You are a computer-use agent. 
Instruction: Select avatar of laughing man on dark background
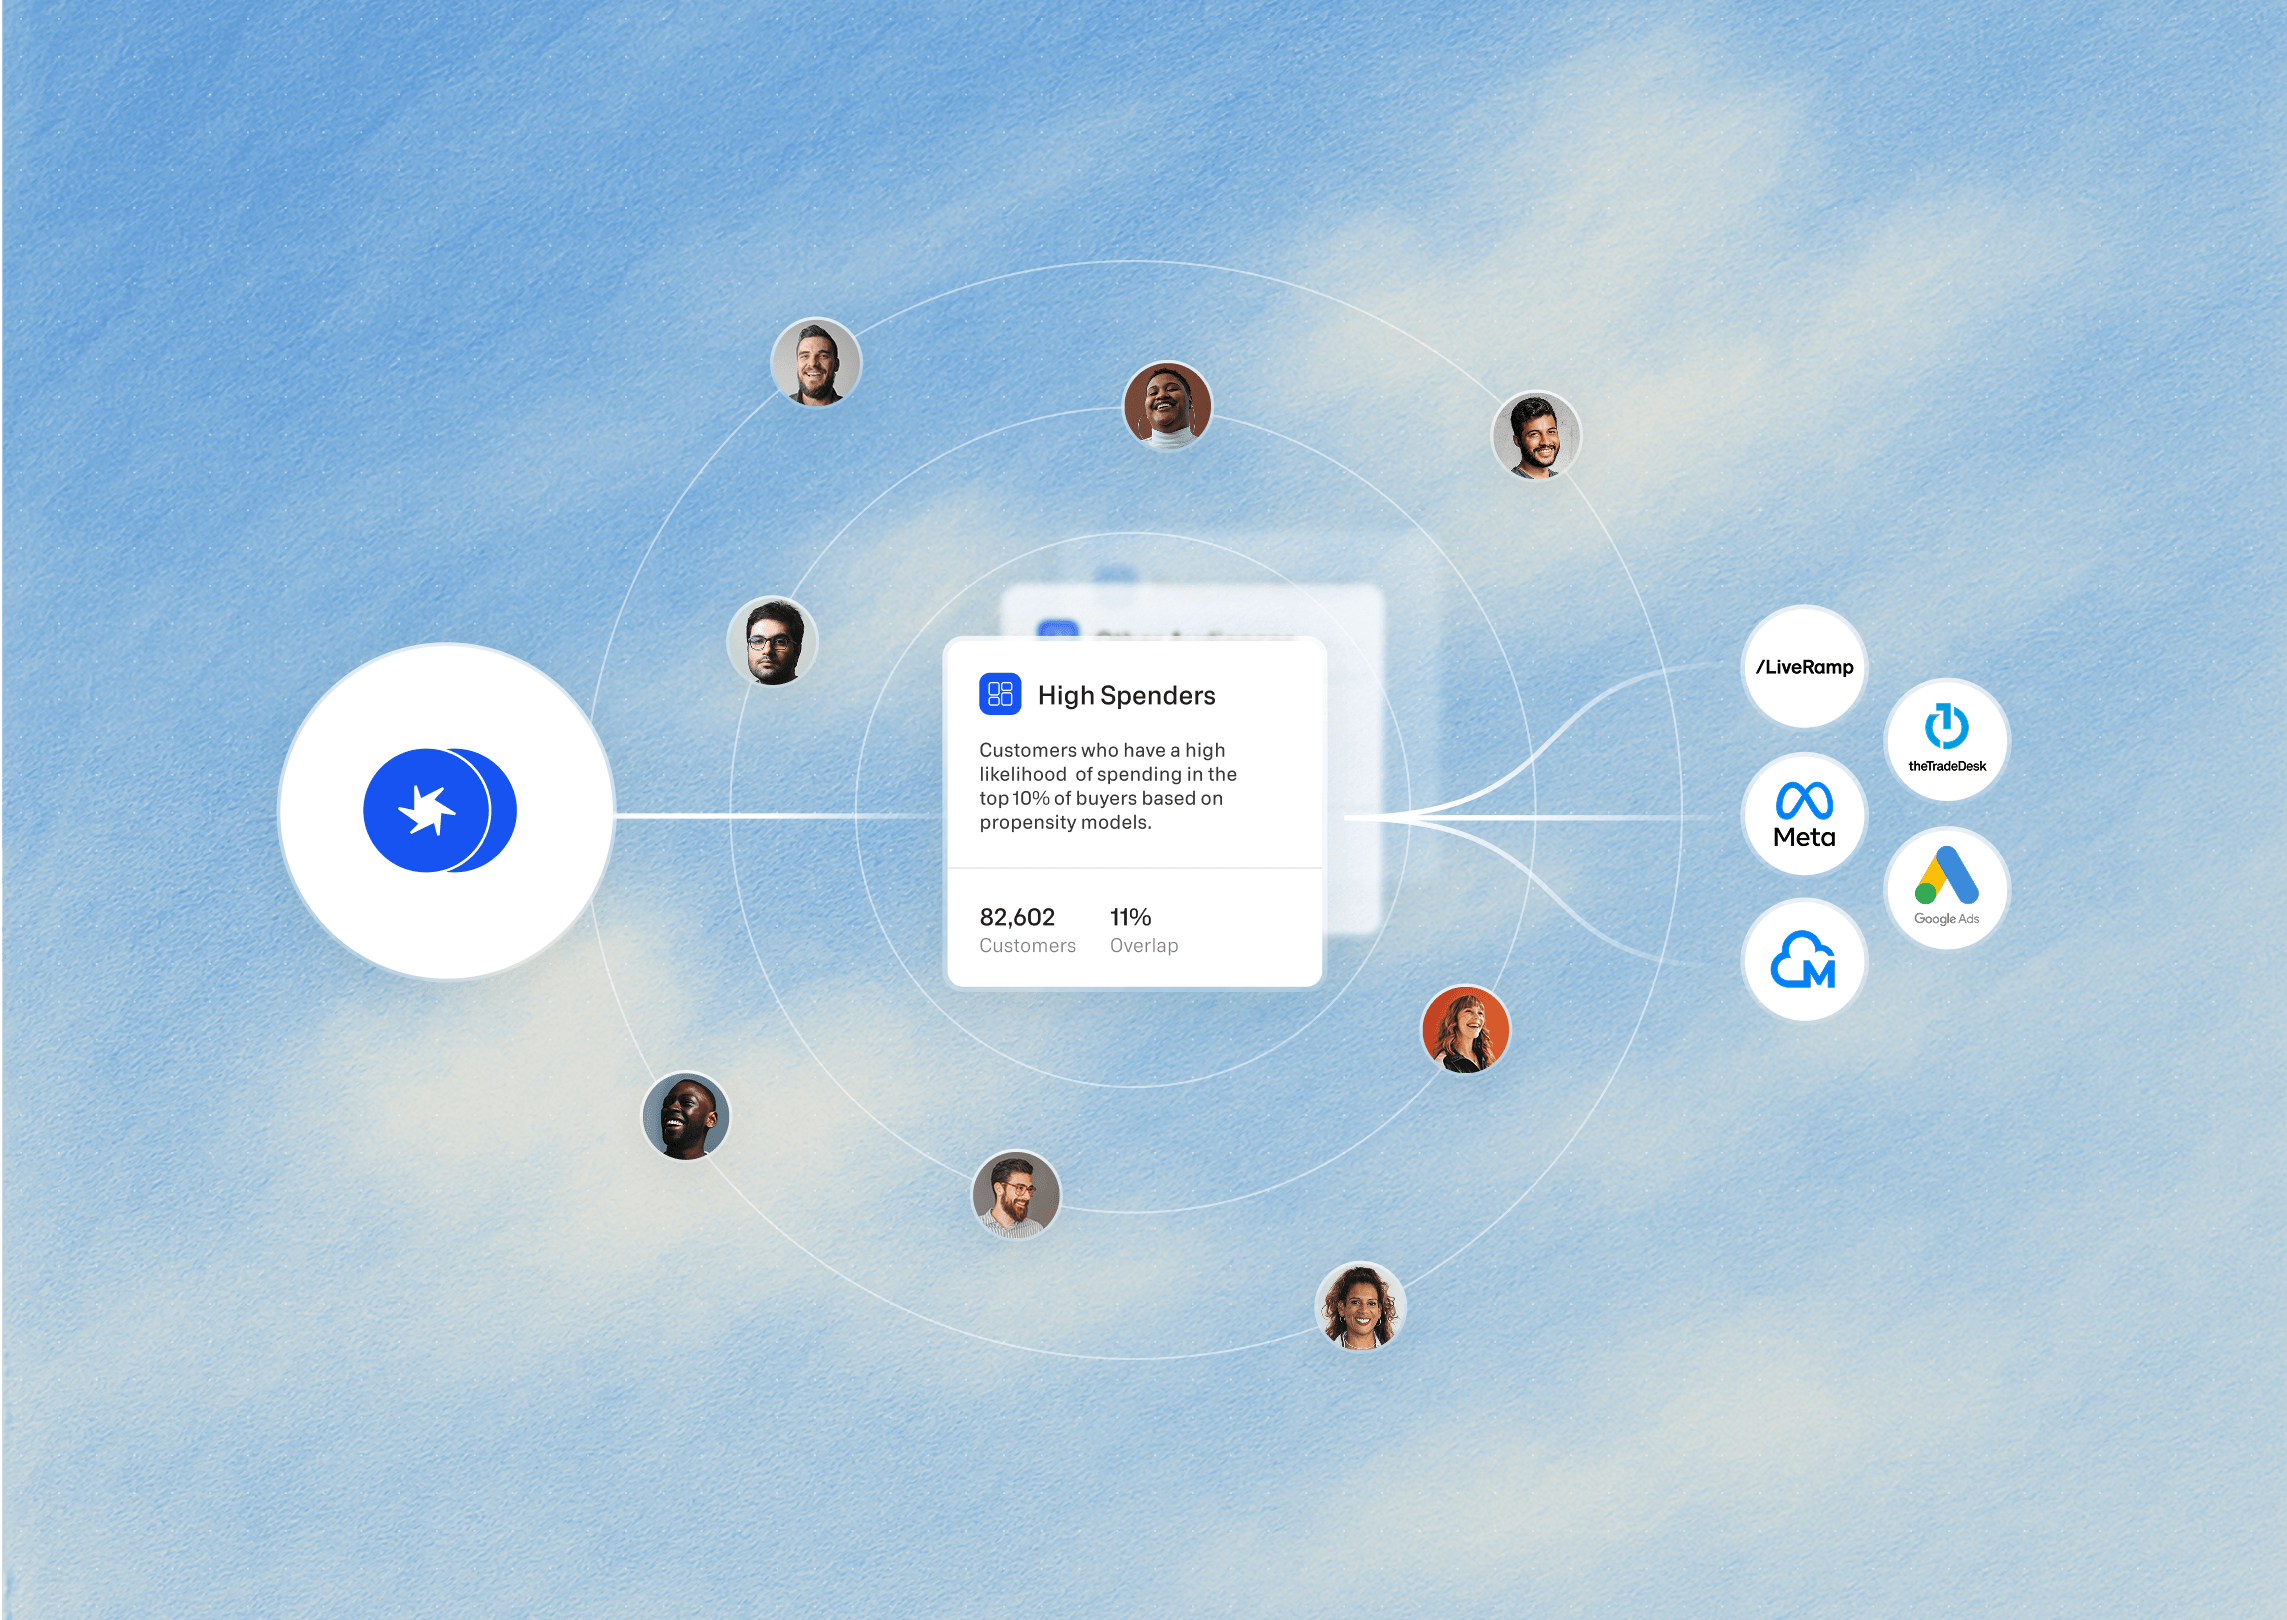(x=686, y=1116)
